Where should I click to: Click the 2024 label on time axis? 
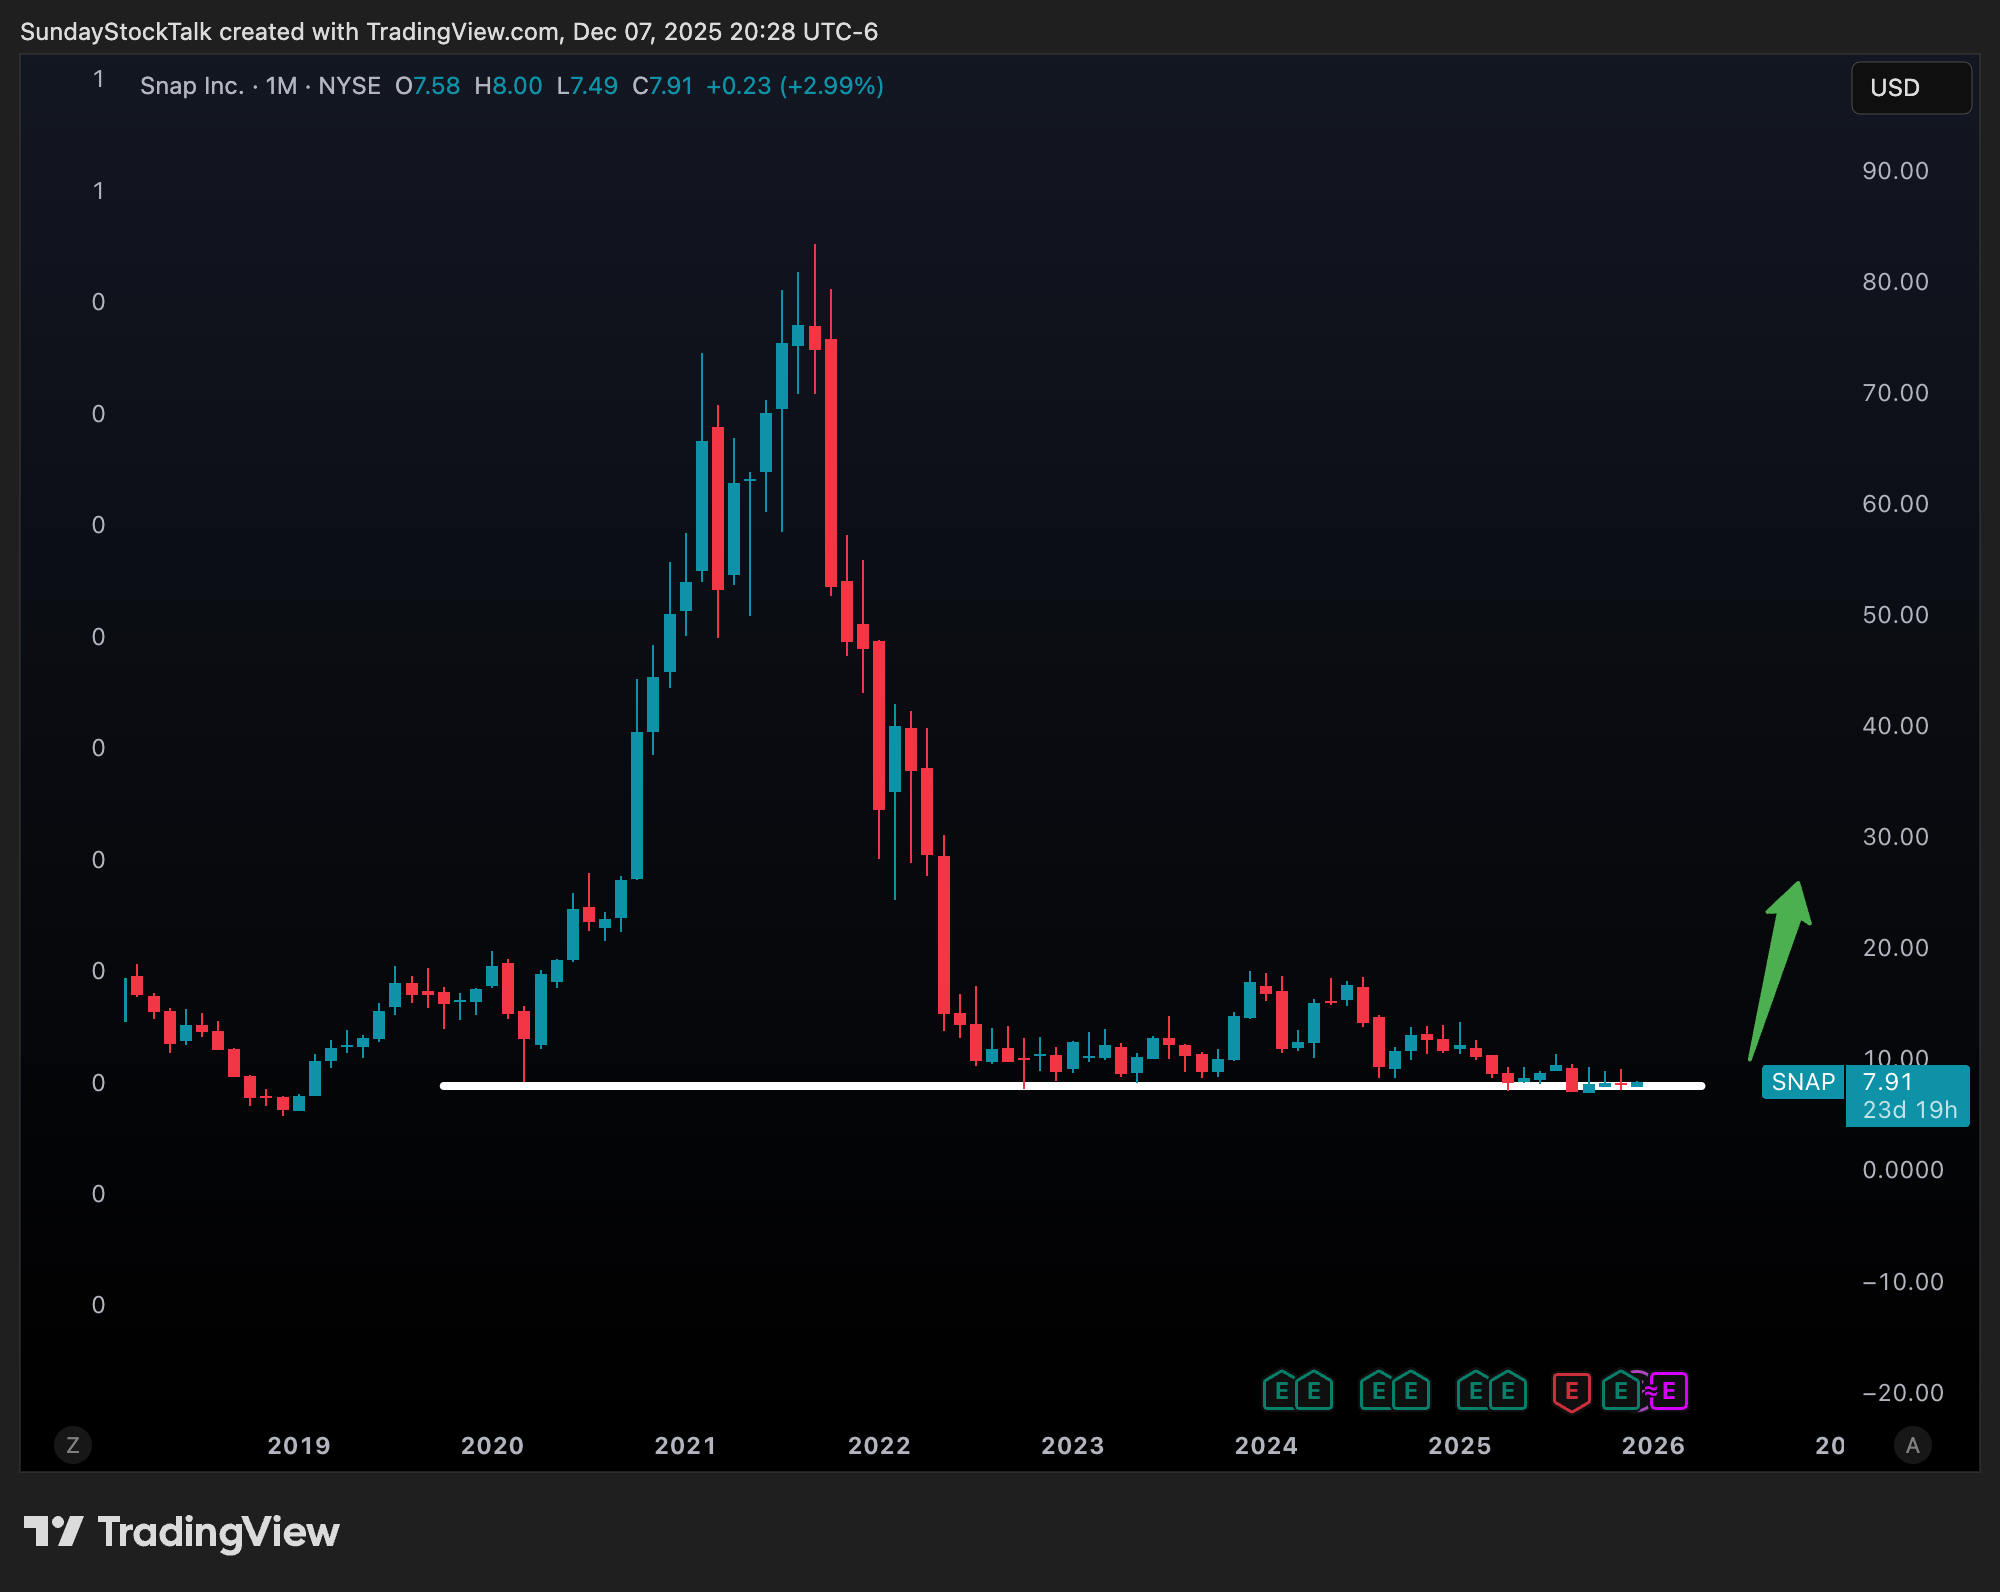click(1266, 1446)
